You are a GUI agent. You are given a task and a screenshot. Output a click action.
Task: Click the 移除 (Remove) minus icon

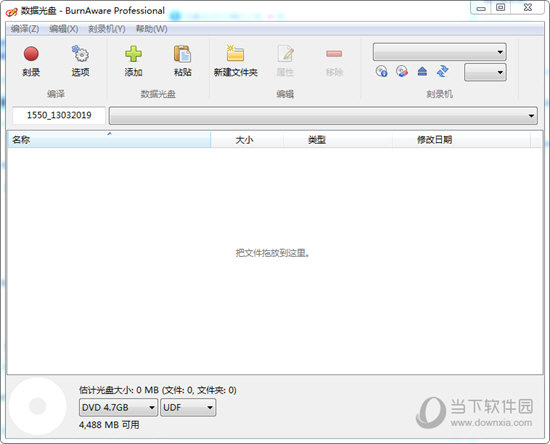coord(334,54)
